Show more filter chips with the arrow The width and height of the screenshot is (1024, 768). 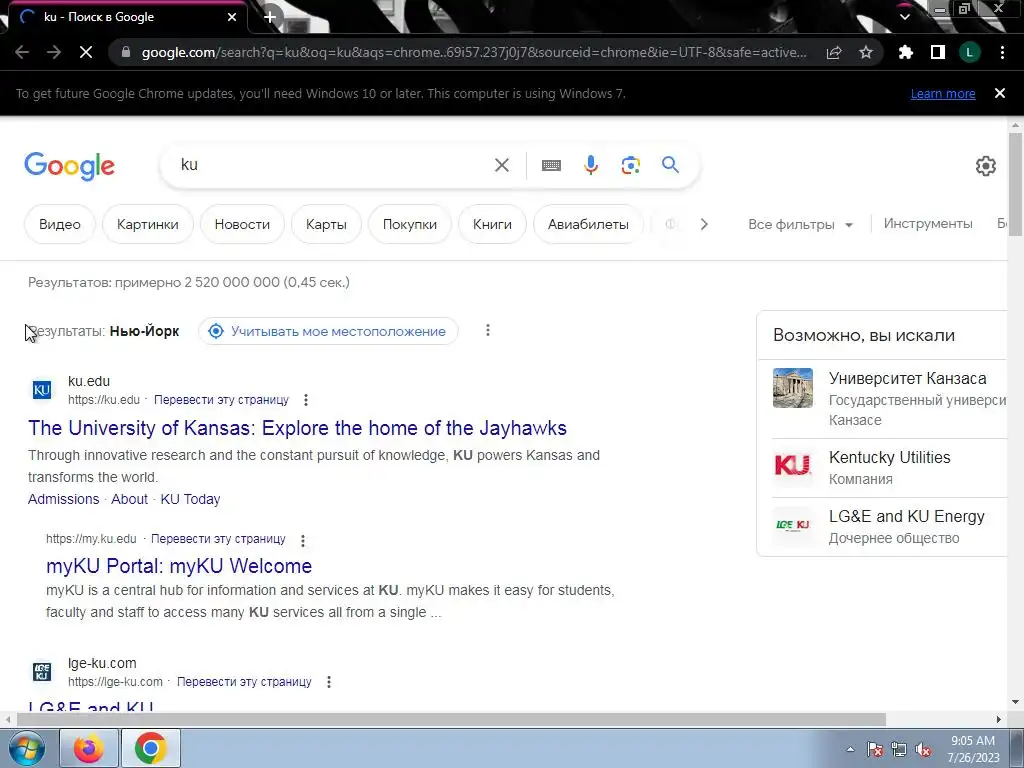coord(703,224)
